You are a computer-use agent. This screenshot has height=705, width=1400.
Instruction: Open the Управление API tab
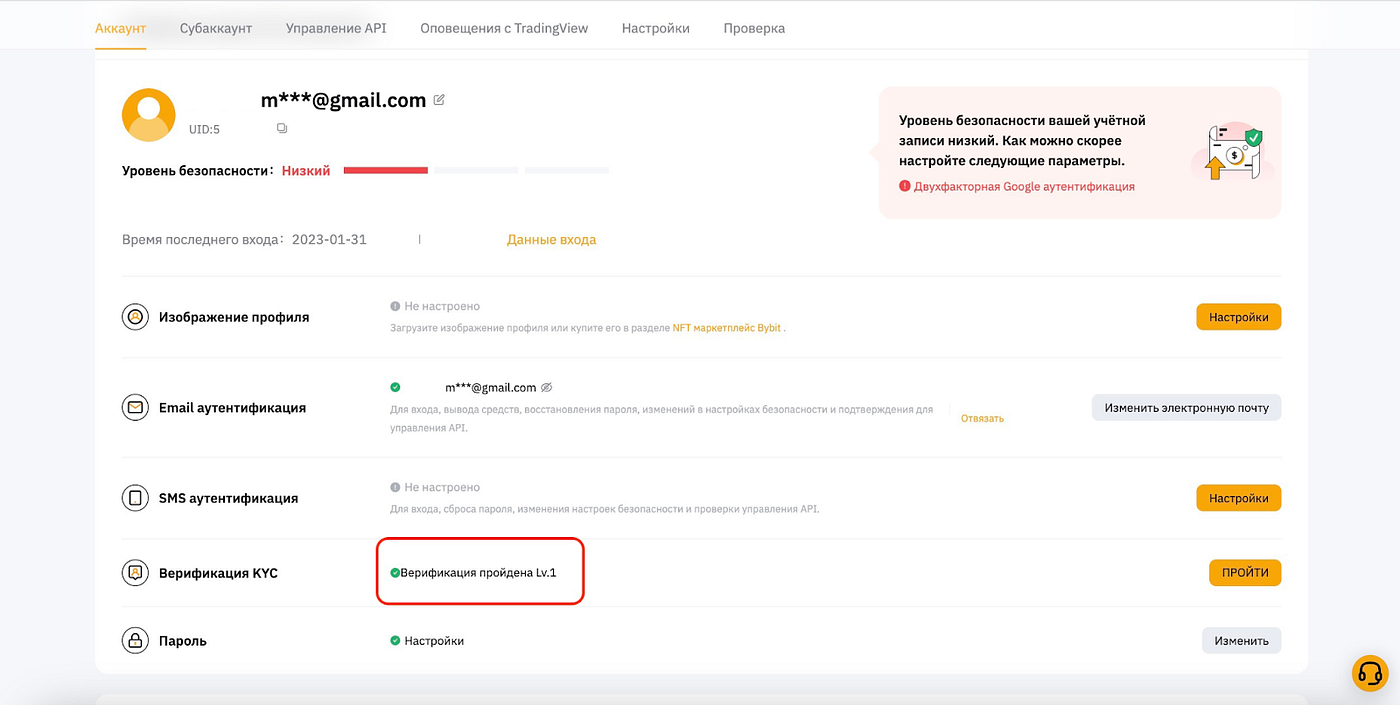tap(336, 28)
